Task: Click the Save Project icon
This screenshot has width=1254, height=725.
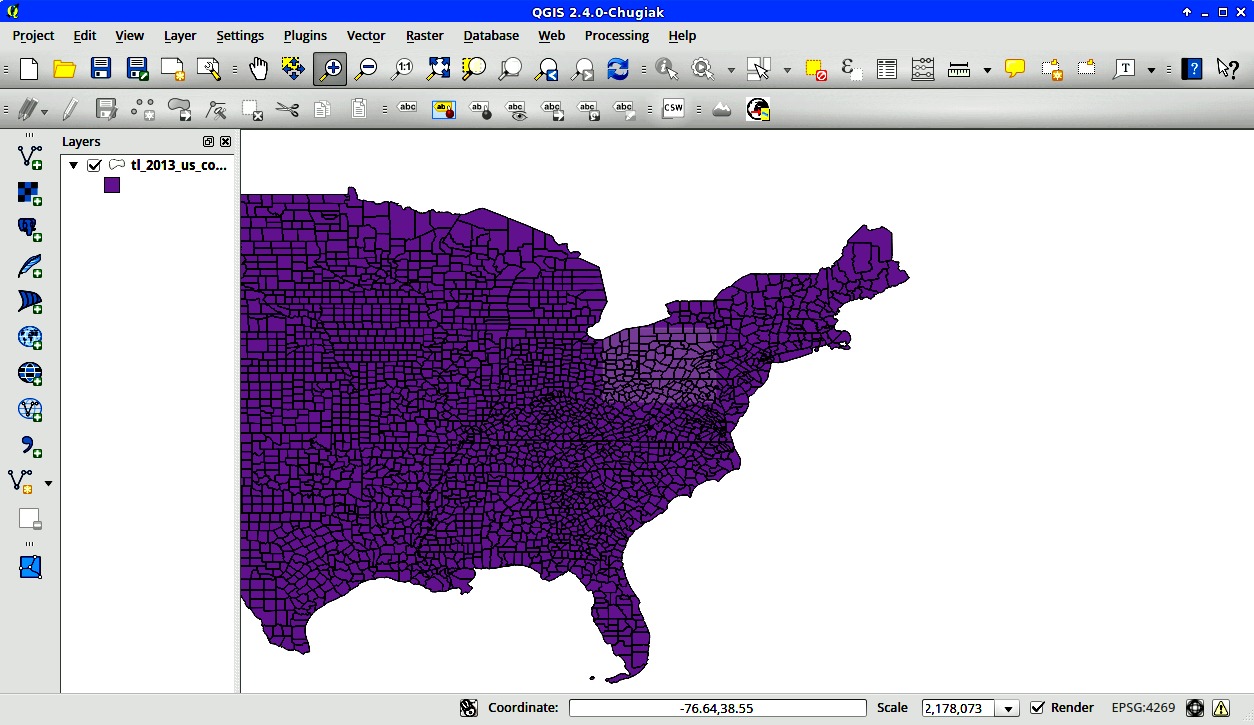Action: coord(101,69)
